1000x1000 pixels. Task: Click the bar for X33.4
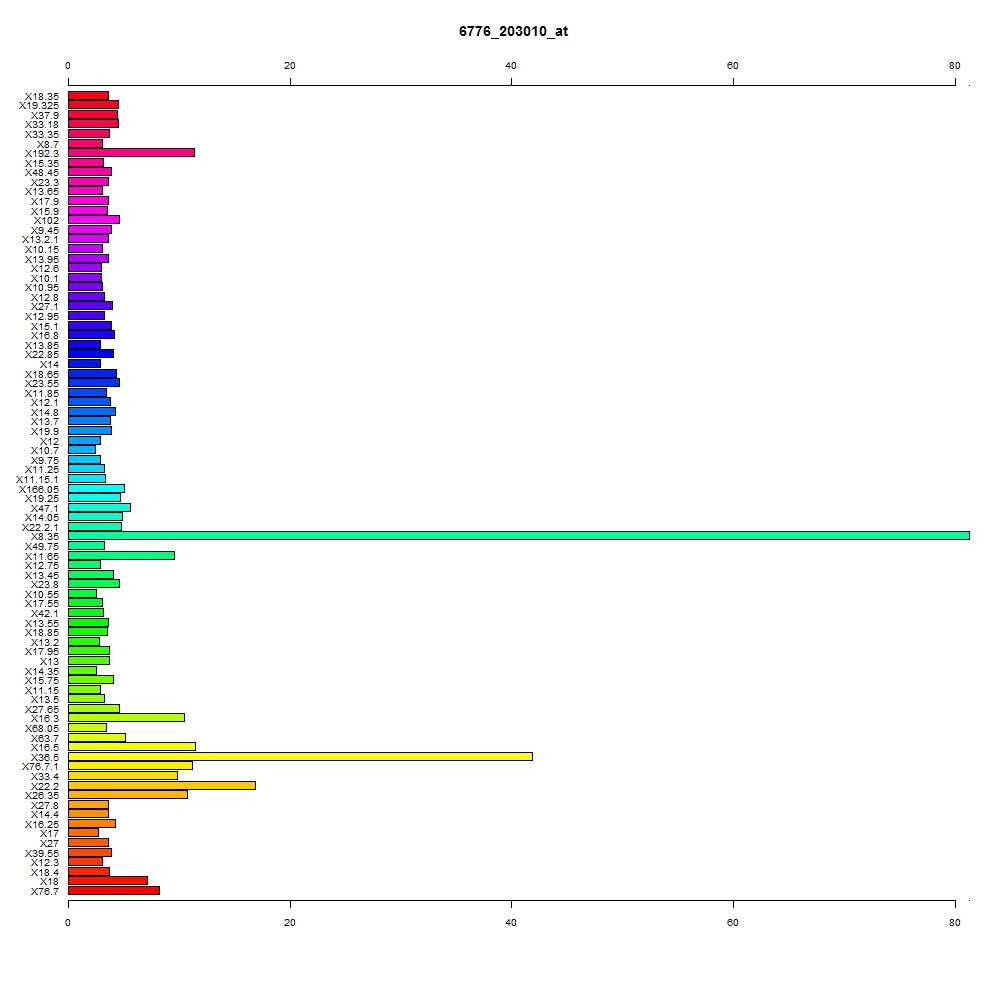[123, 776]
